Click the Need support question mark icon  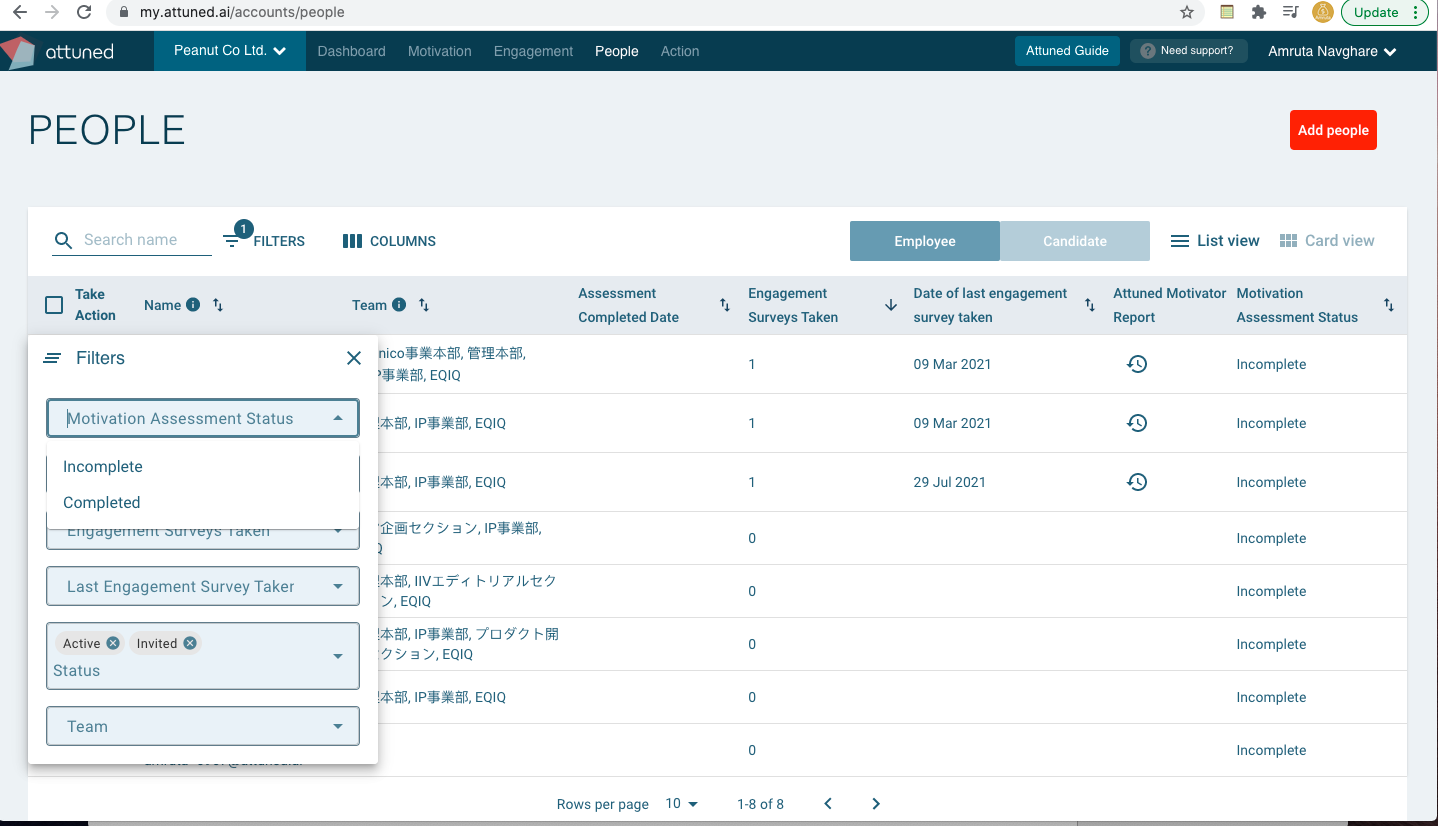(x=1149, y=51)
